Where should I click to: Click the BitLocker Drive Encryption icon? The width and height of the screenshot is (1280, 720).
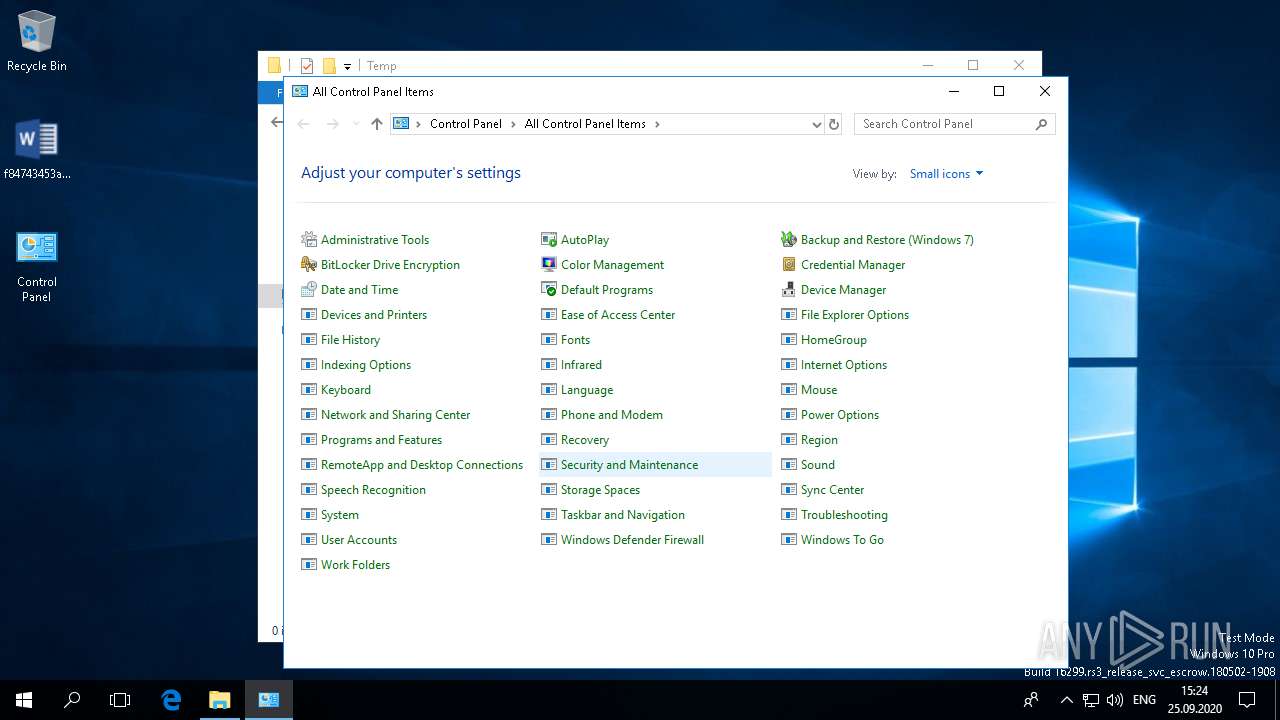[309, 265]
